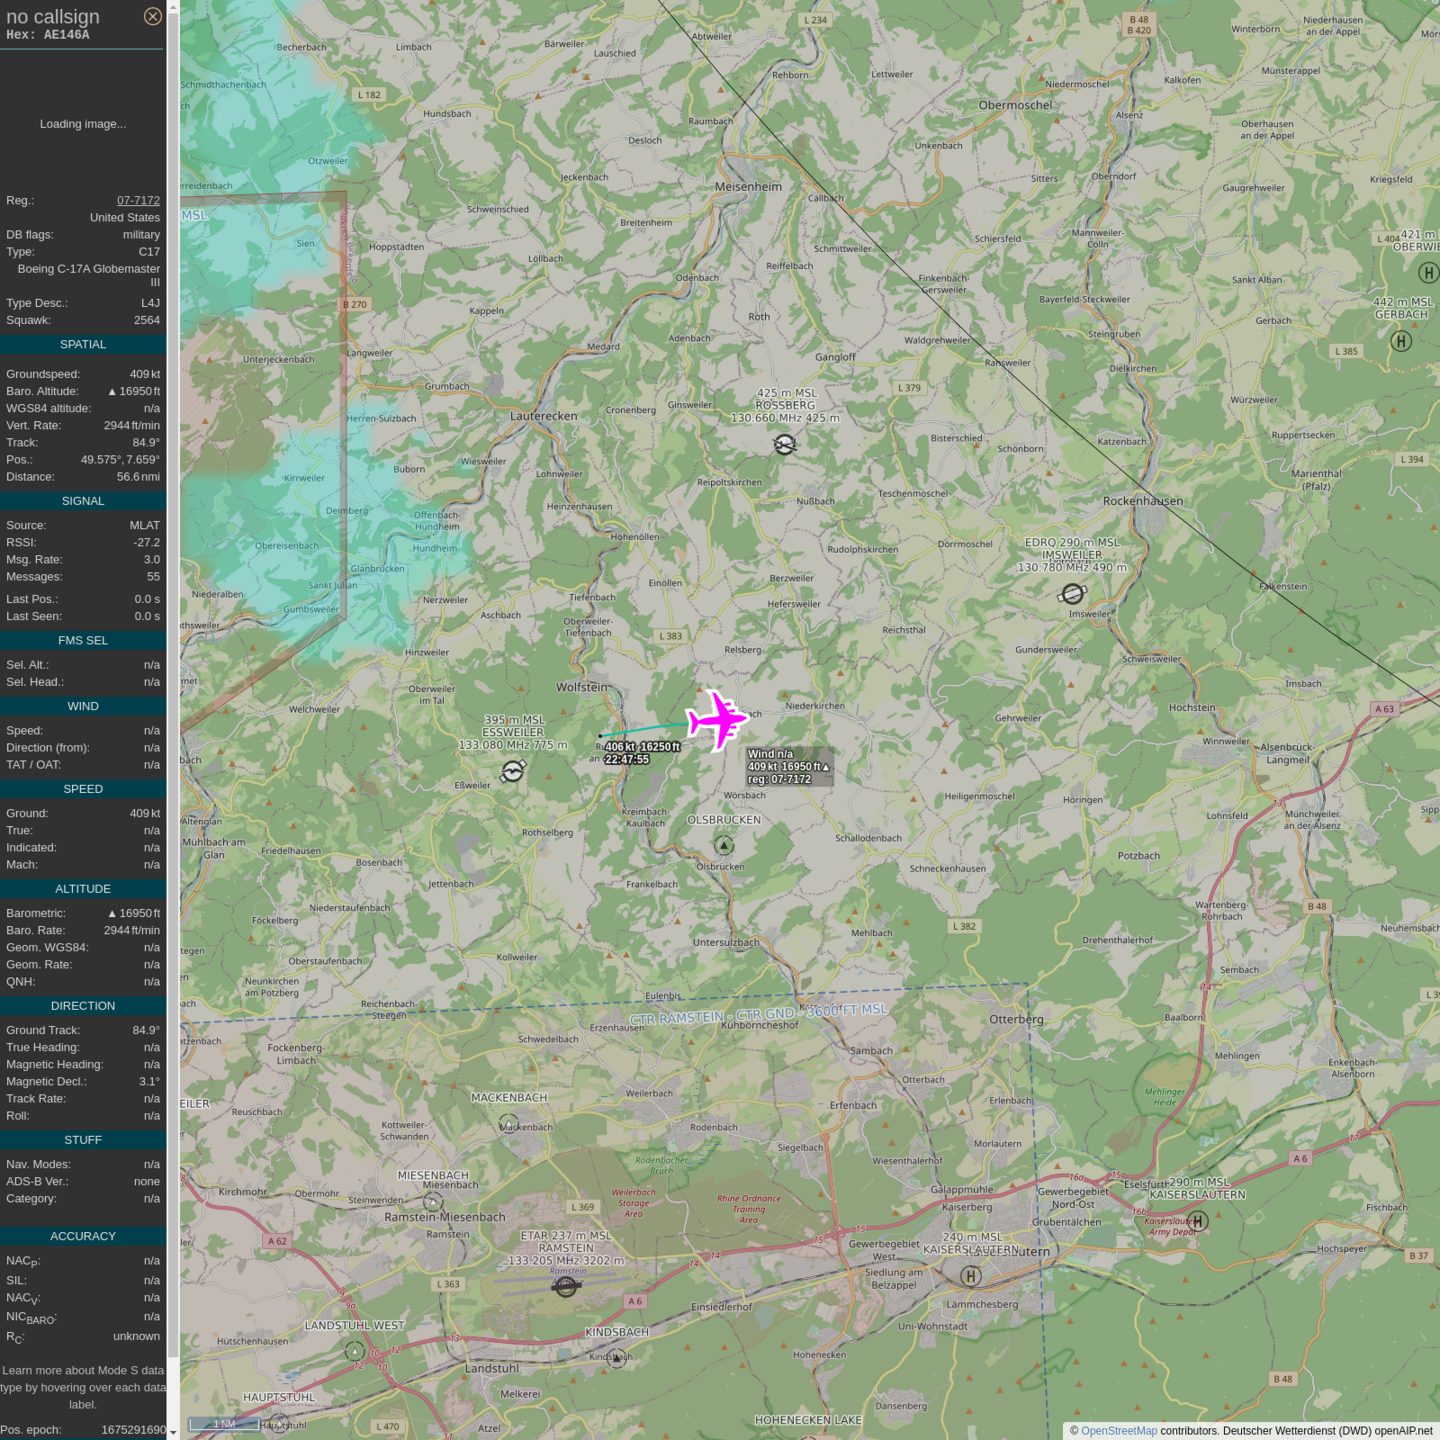
Task: Click the sidebar scrollbar down arrow
Action: (x=173, y=1432)
